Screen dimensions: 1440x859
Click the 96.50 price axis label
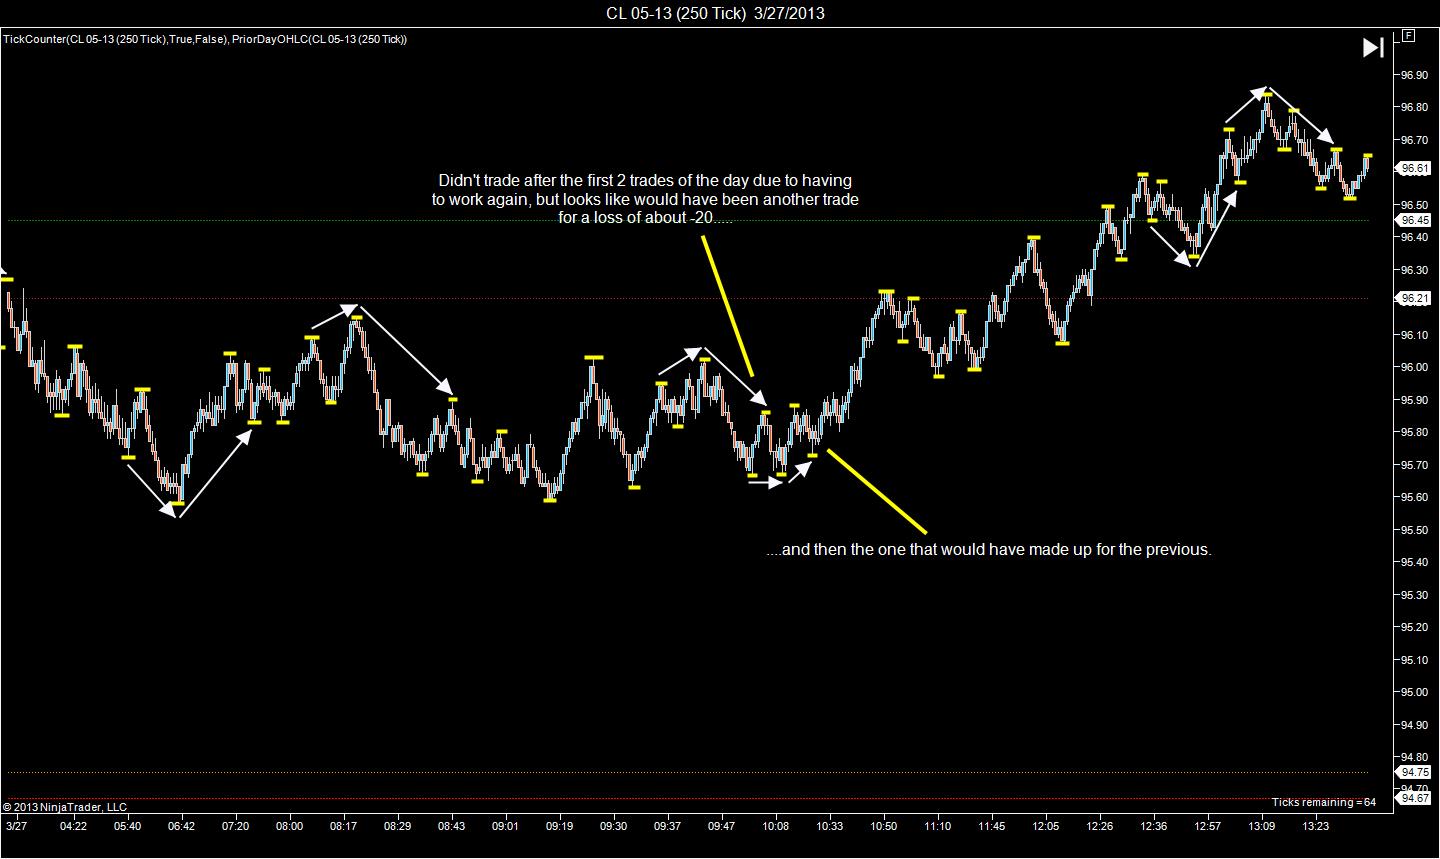click(x=1414, y=204)
